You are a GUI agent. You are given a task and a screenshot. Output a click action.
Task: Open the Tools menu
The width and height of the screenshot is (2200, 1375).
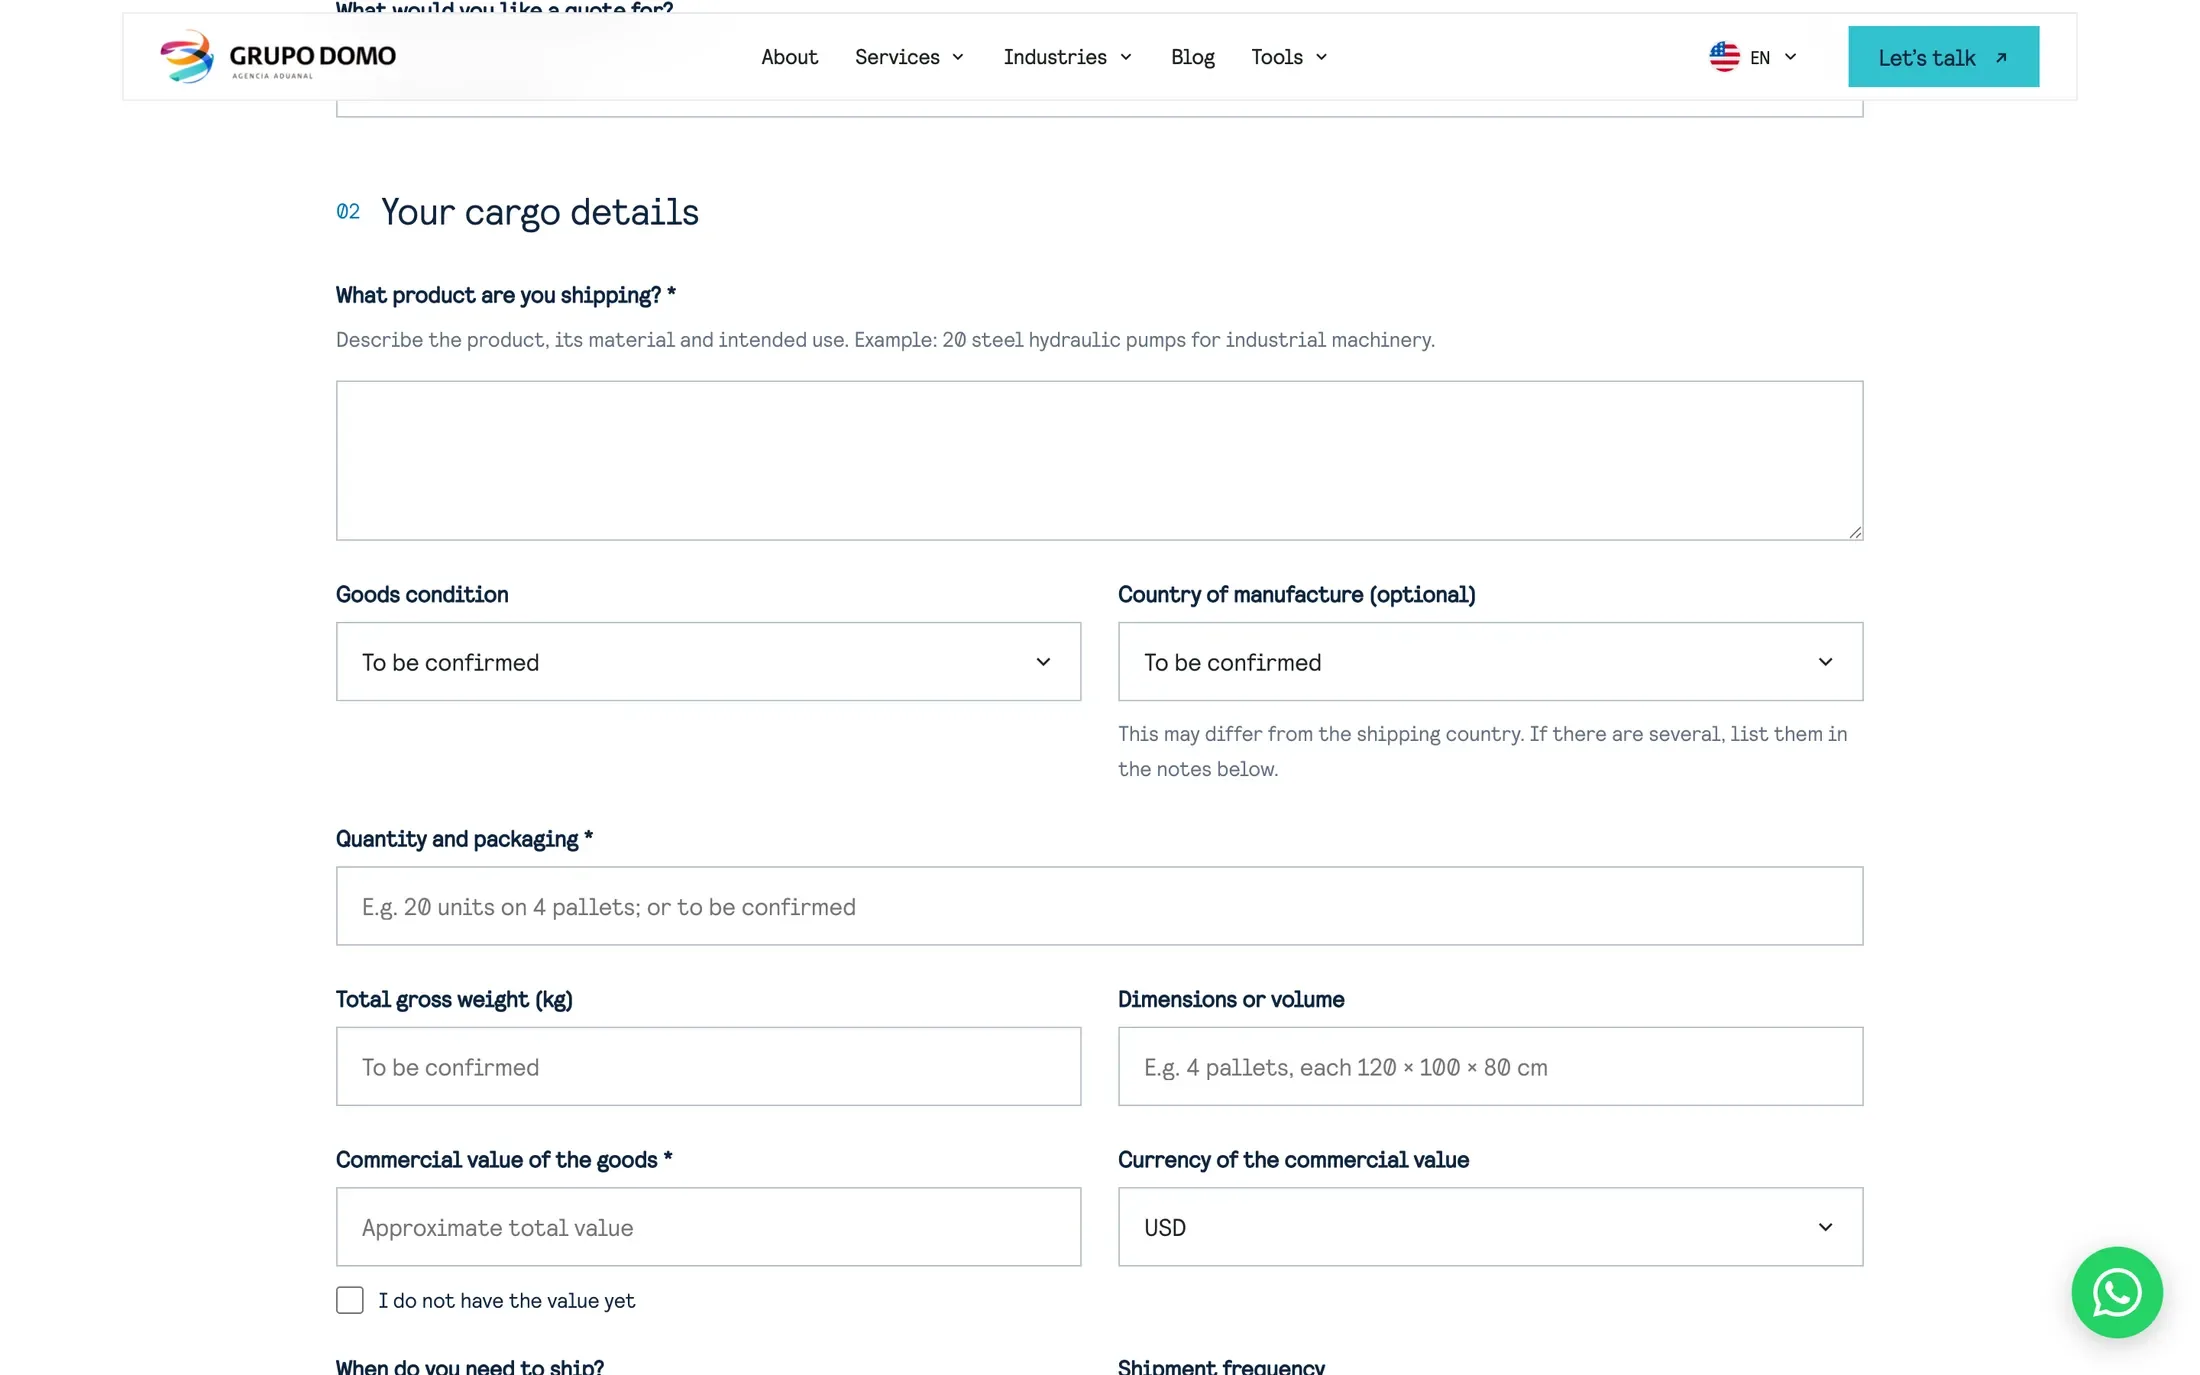(1289, 57)
